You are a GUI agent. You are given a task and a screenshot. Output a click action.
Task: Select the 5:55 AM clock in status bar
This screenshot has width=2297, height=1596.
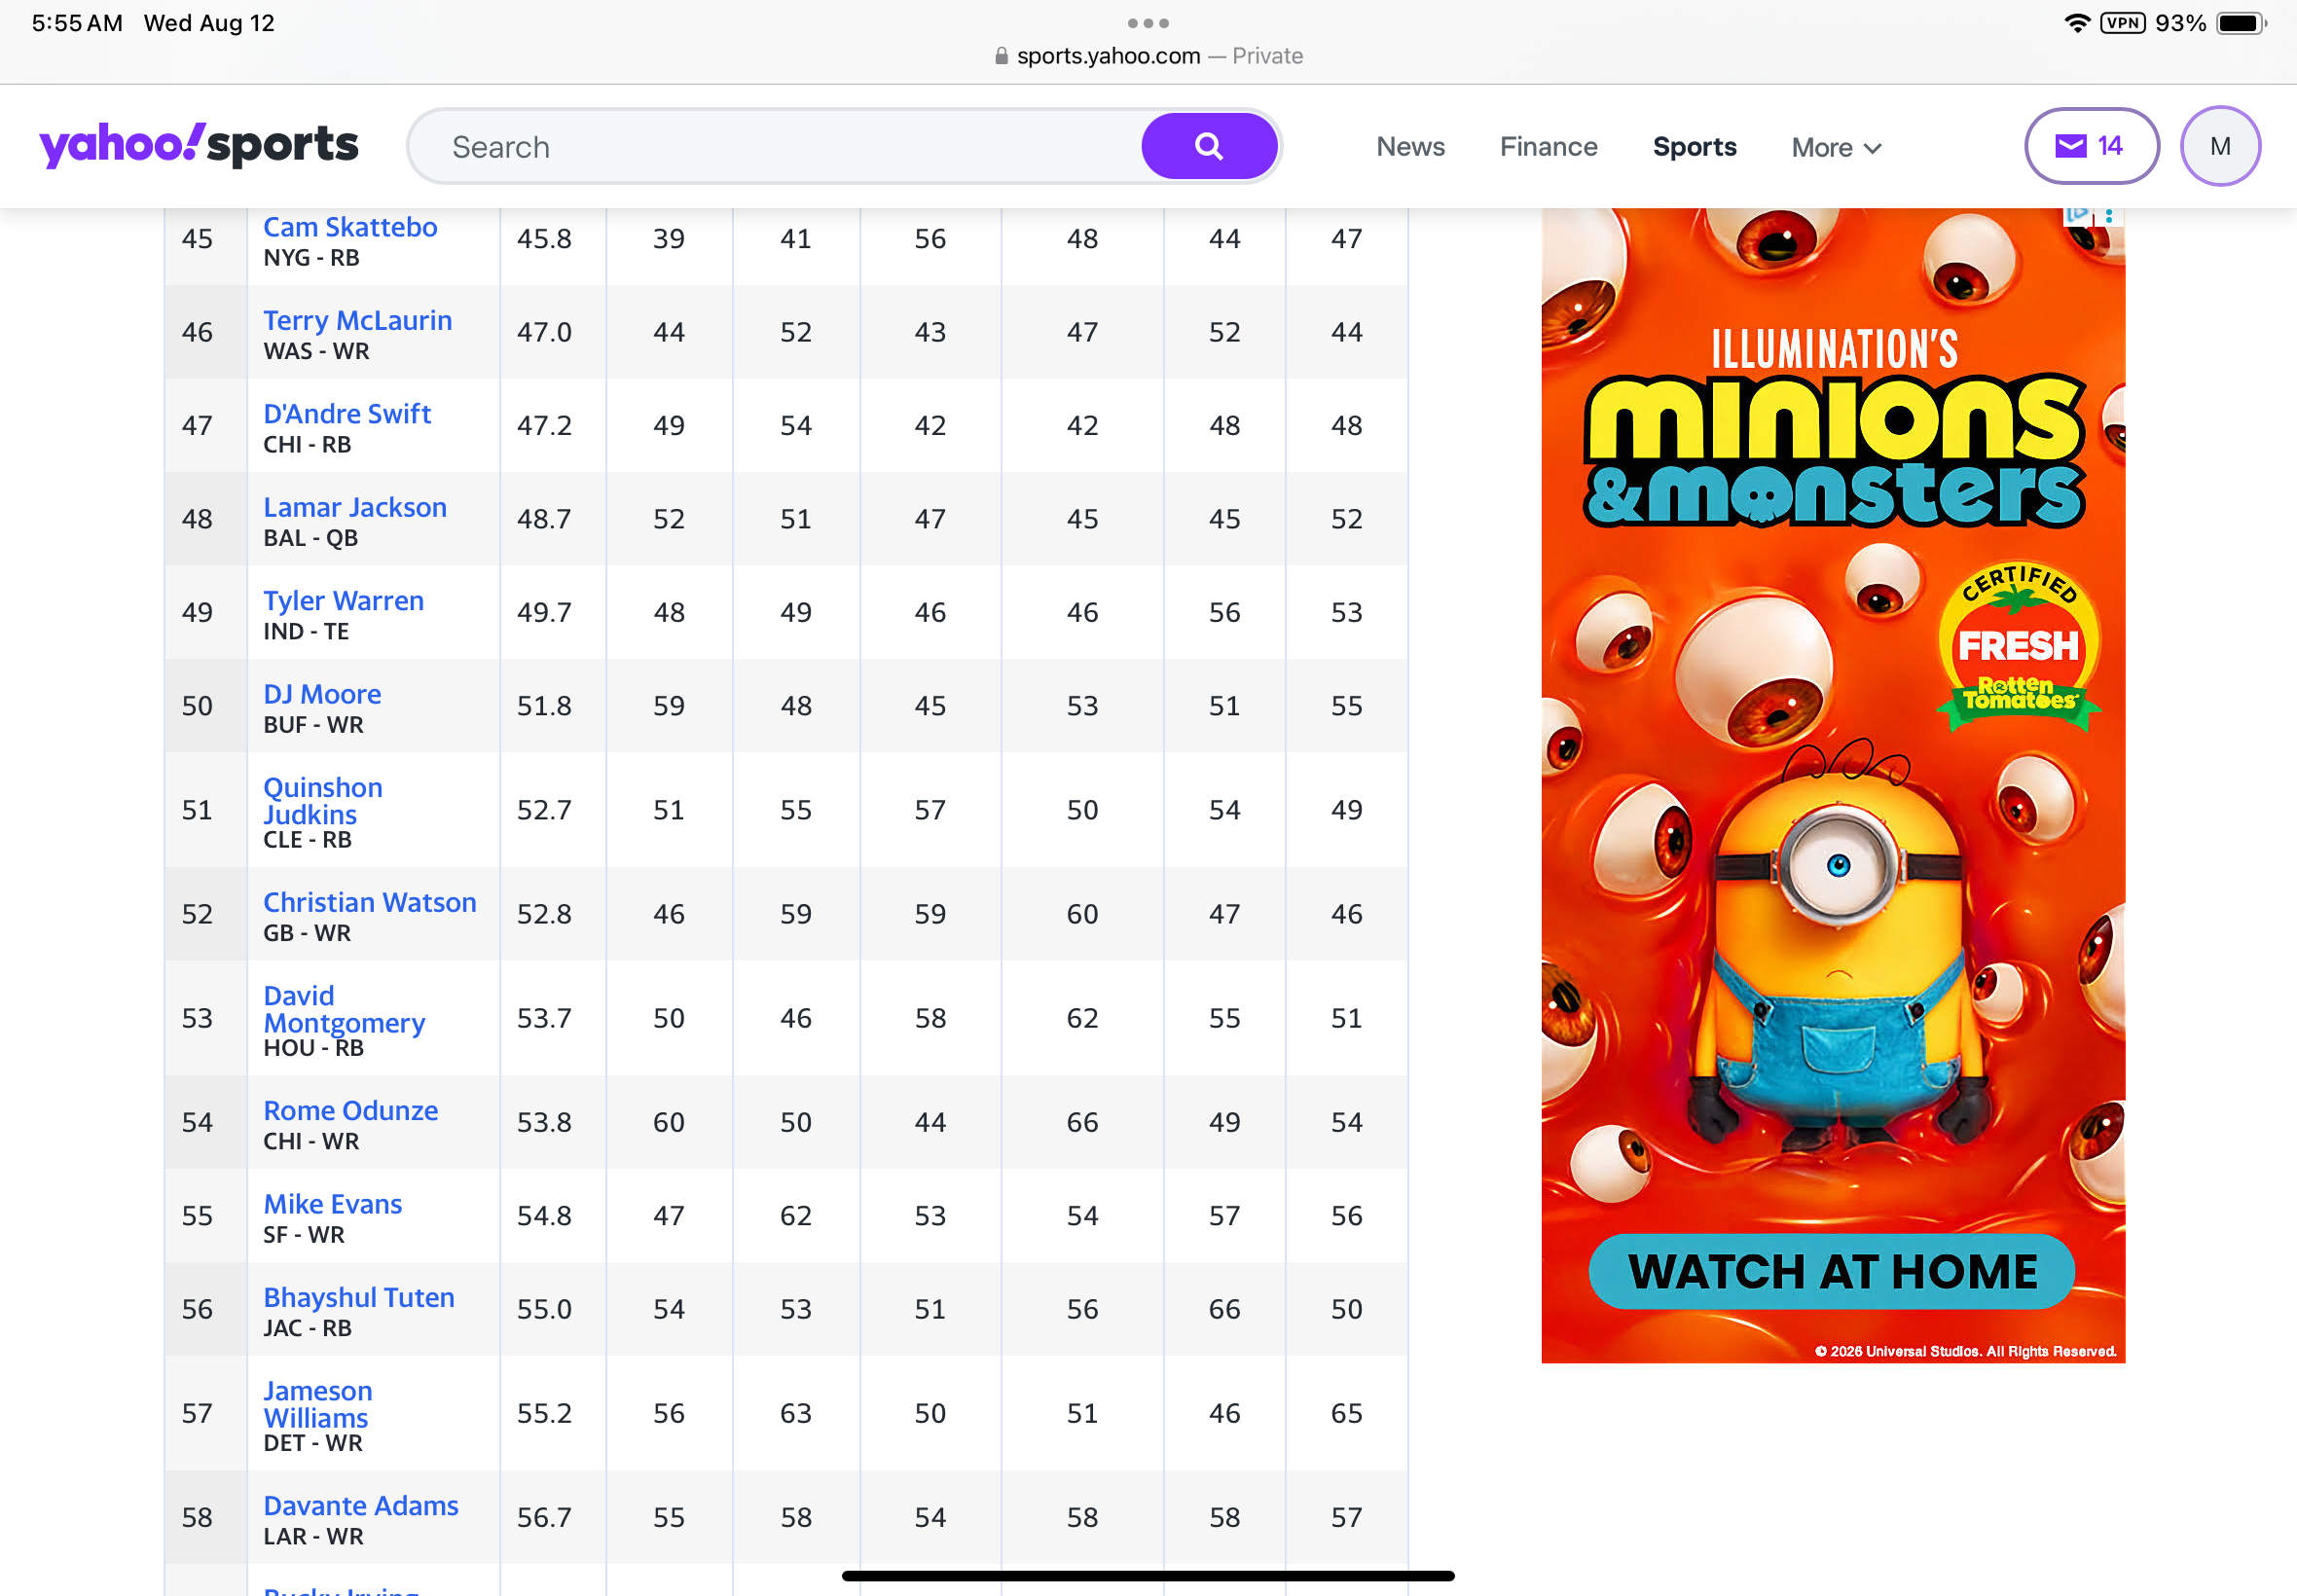pyautogui.click(x=77, y=23)
